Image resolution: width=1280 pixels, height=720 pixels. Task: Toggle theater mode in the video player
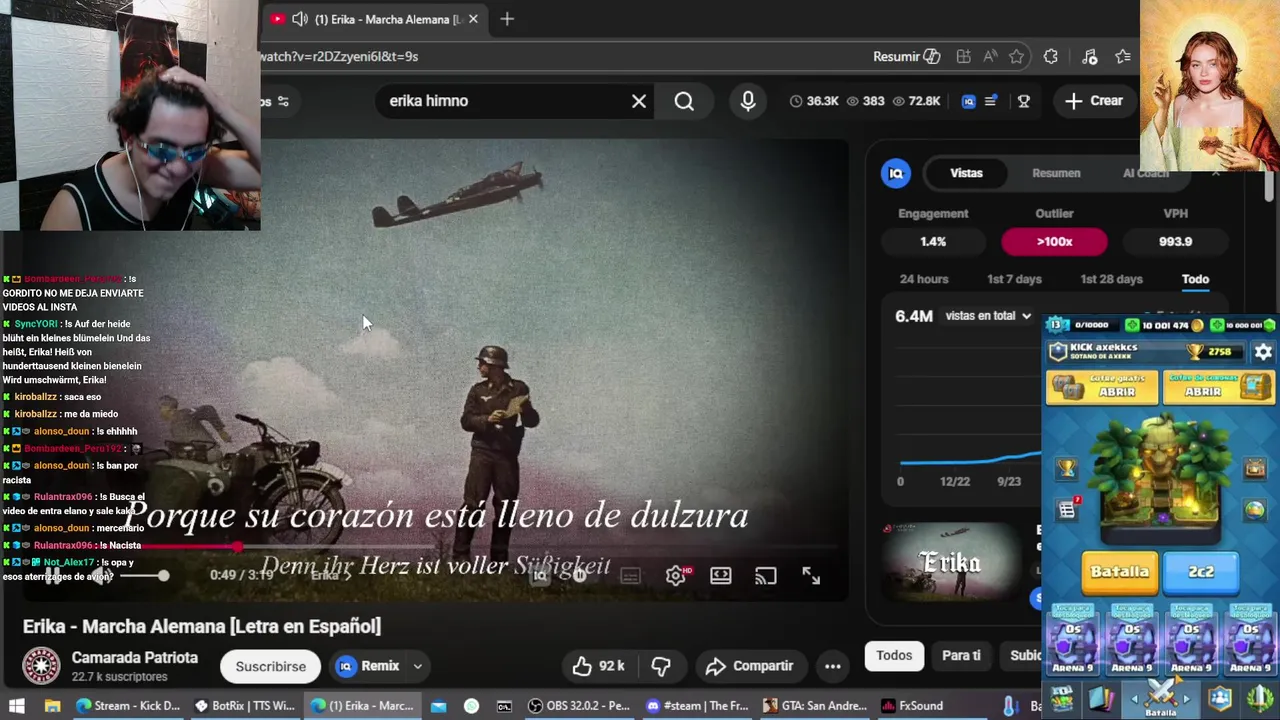tap(721, 576)
